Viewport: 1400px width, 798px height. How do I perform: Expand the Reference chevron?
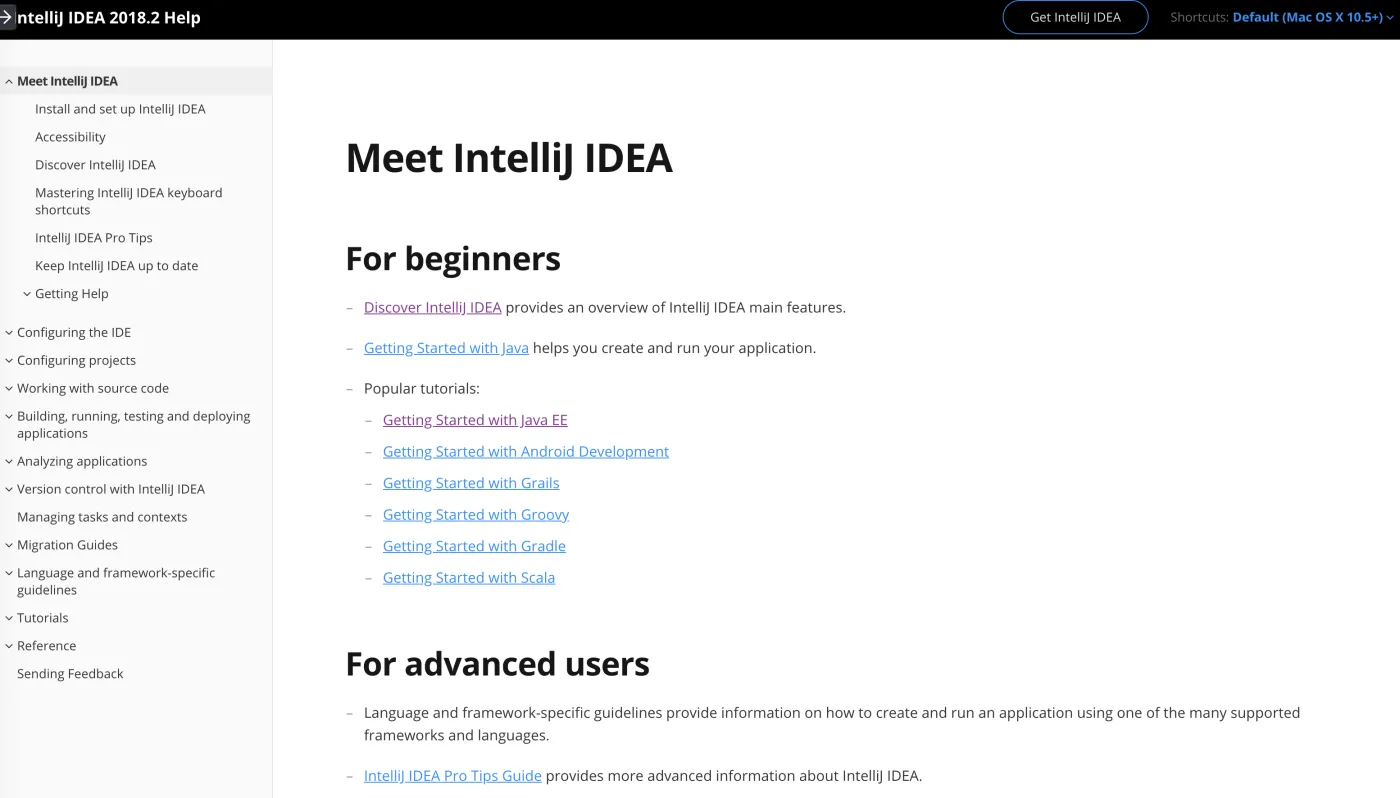click(x=9, y=647)
